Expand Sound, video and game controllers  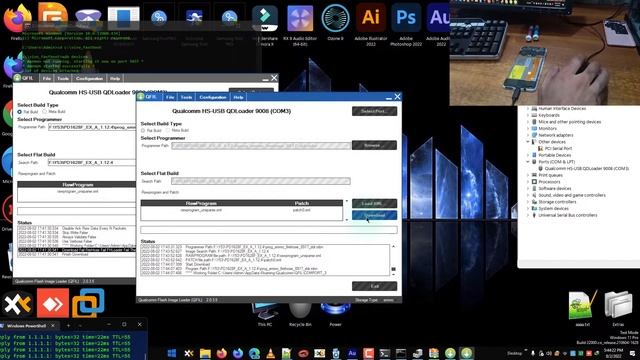528,195
